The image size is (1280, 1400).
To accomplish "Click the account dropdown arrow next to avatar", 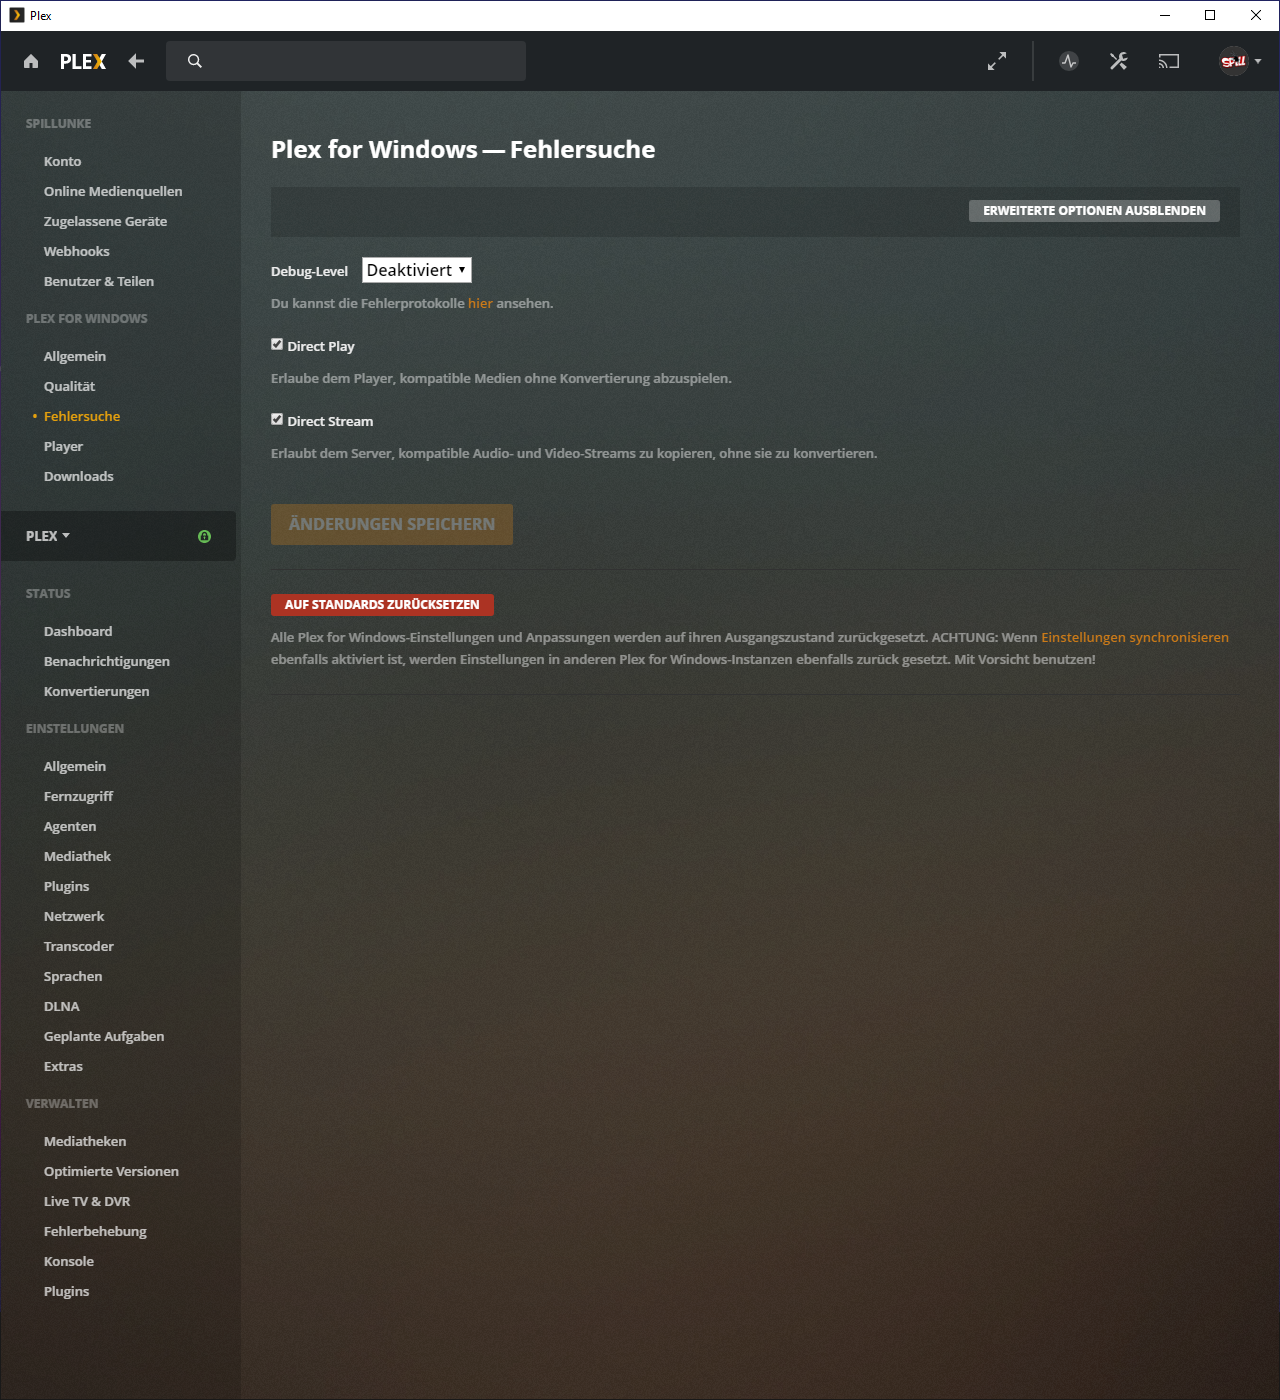I will 1258,61.
